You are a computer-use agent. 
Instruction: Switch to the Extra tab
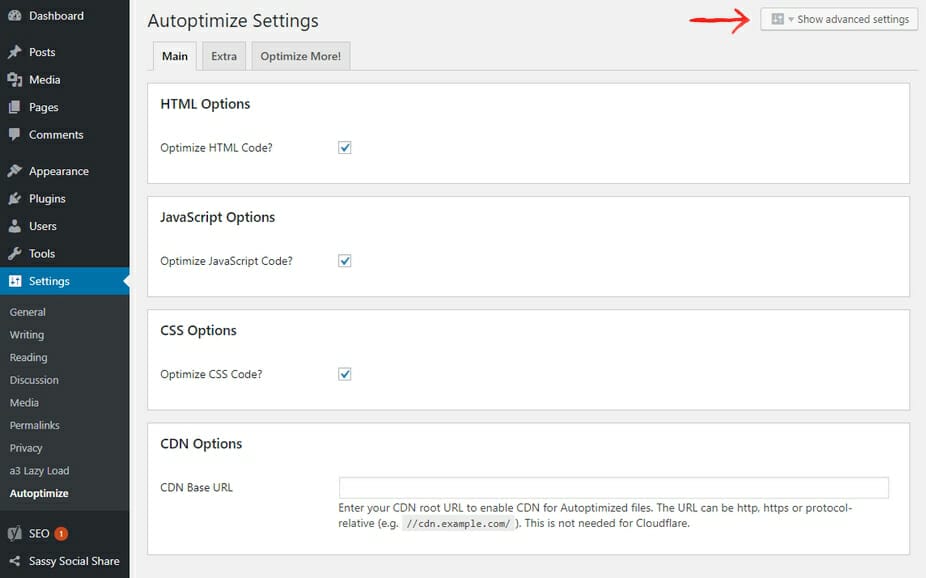[x=224, y=57]
